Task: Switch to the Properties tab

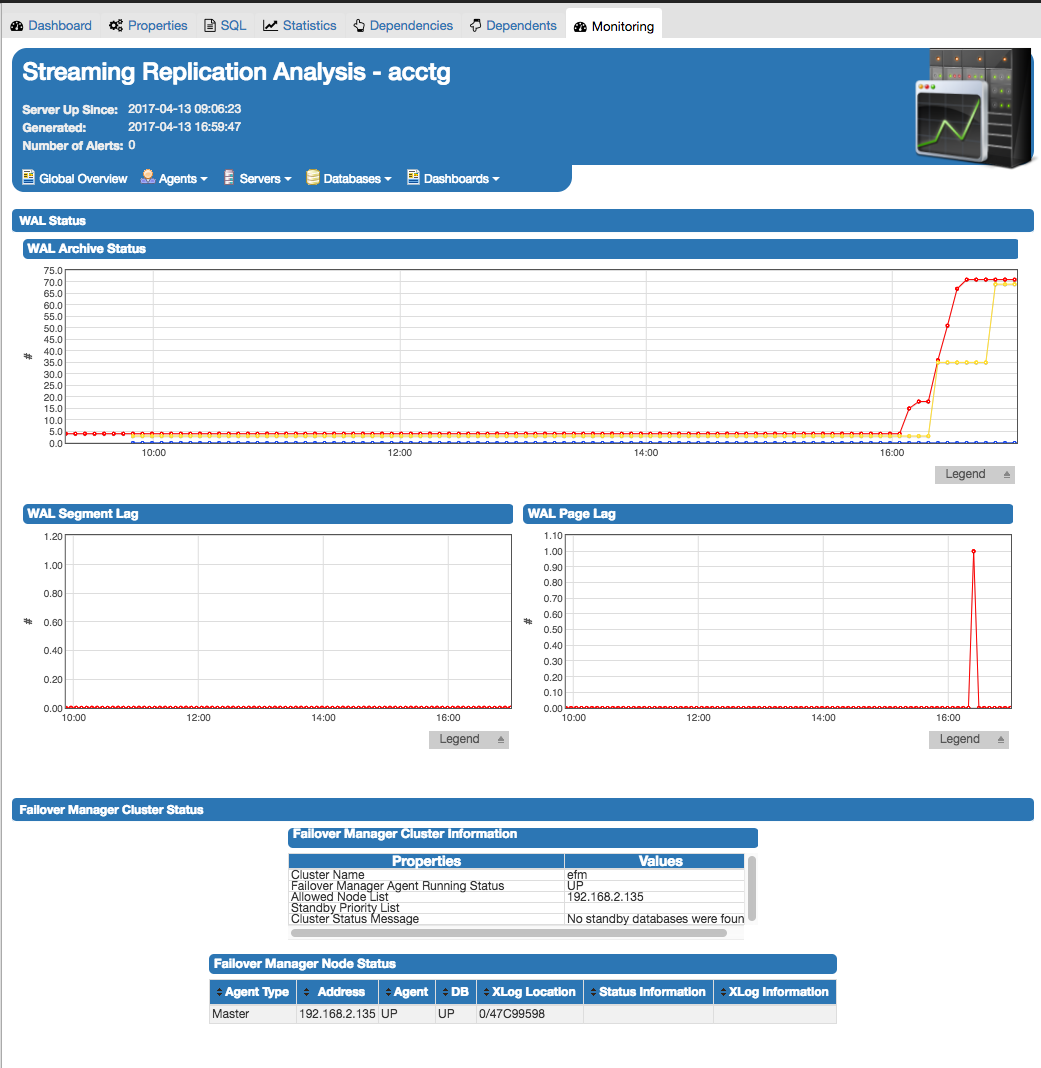Action: pos(149,25)
